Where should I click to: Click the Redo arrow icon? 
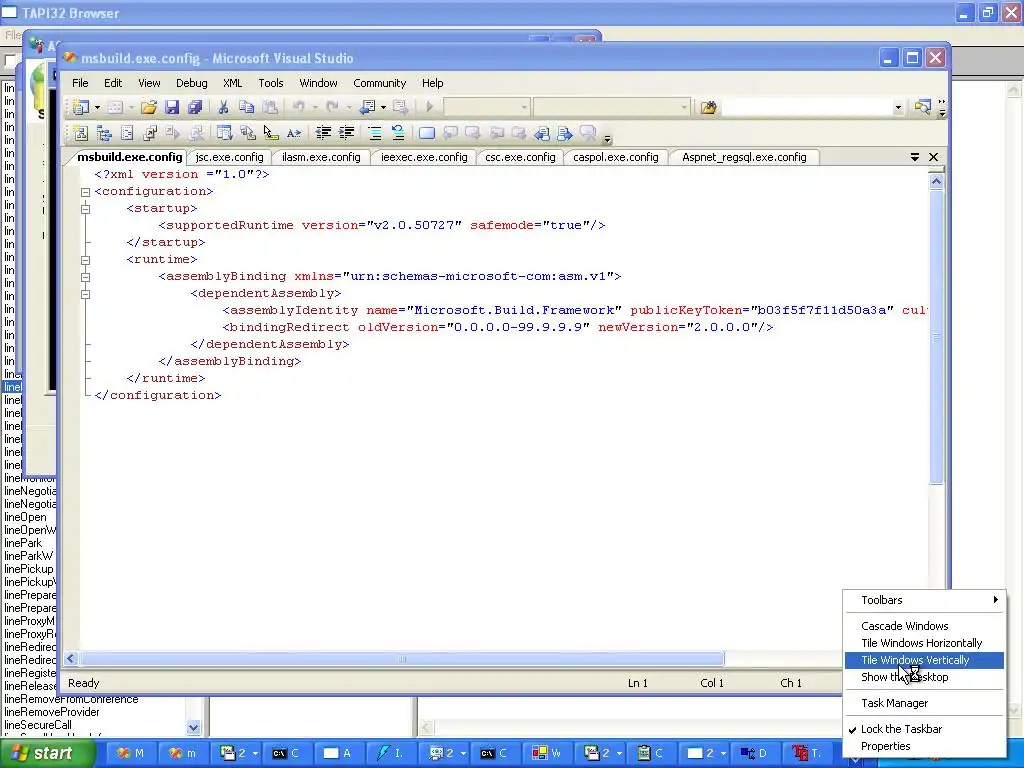332,107
